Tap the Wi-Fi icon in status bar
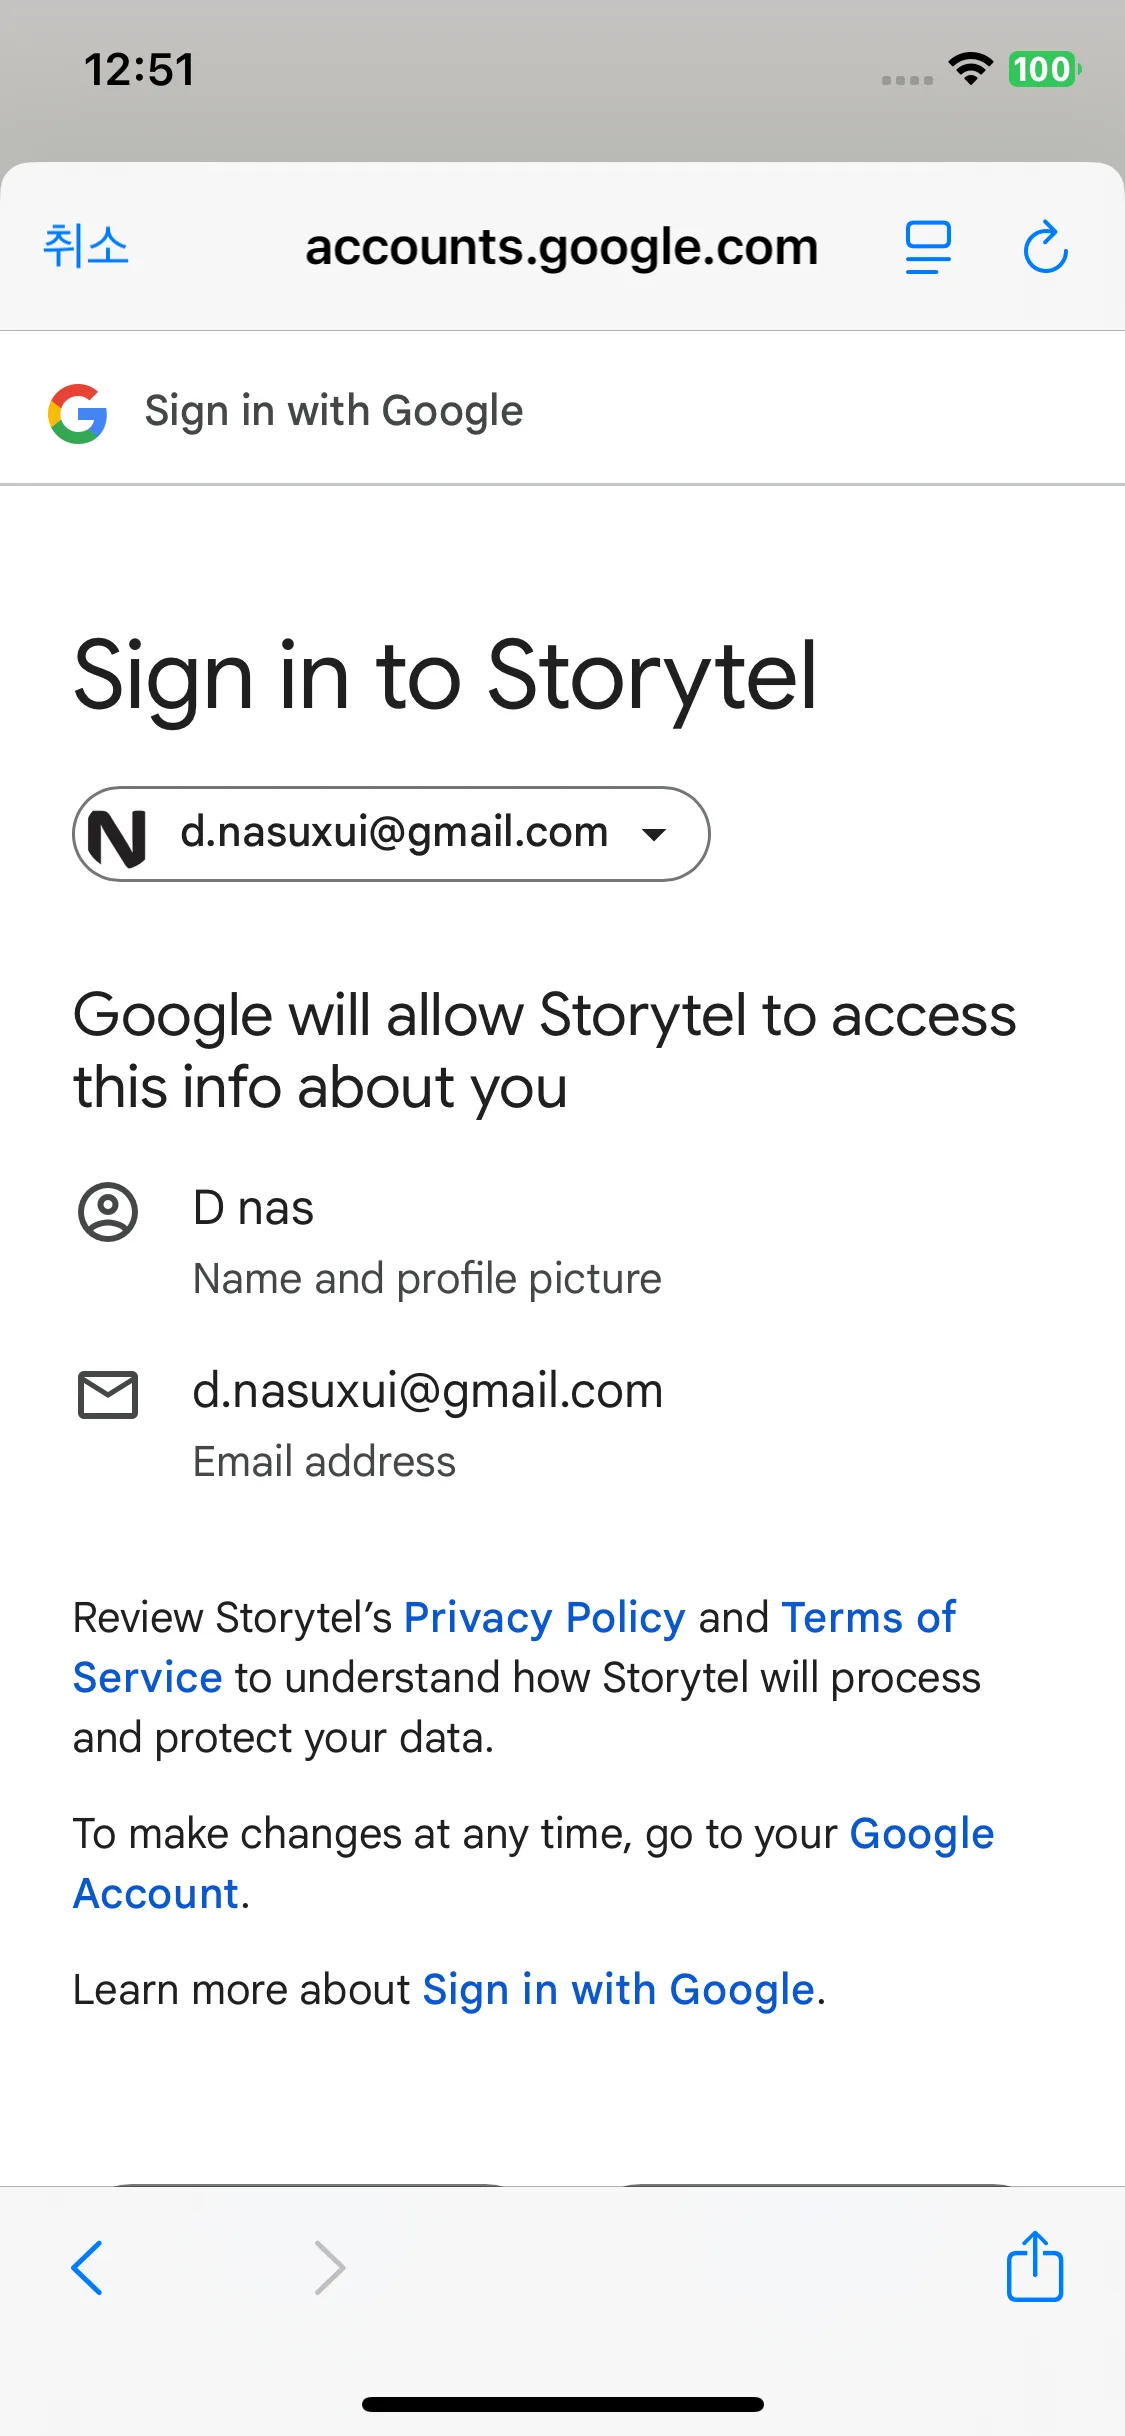The image size is (1125, 2436). [969, 68]
